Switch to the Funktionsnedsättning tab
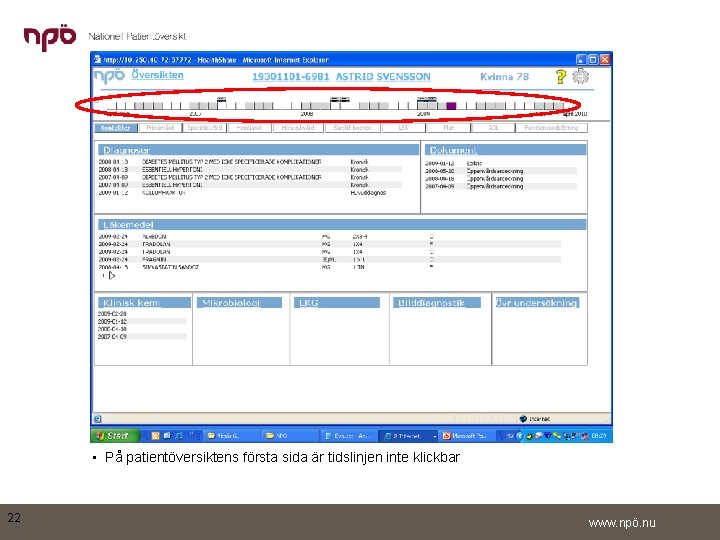Image resolution: width=720 pixels, height=540 pixels. click(x=551, y=128)
